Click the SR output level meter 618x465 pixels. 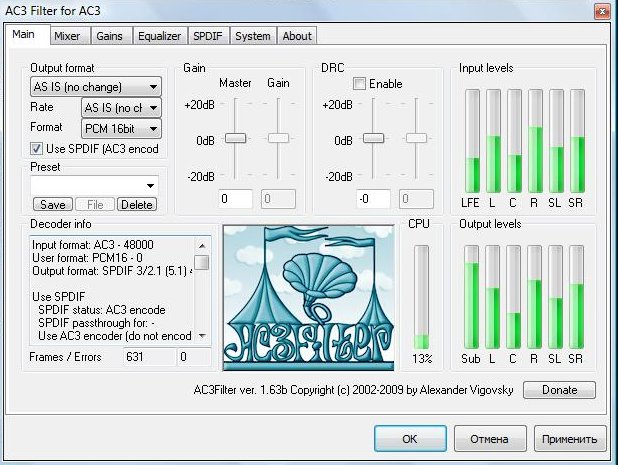pyautogui.click(x=577, y=297)
